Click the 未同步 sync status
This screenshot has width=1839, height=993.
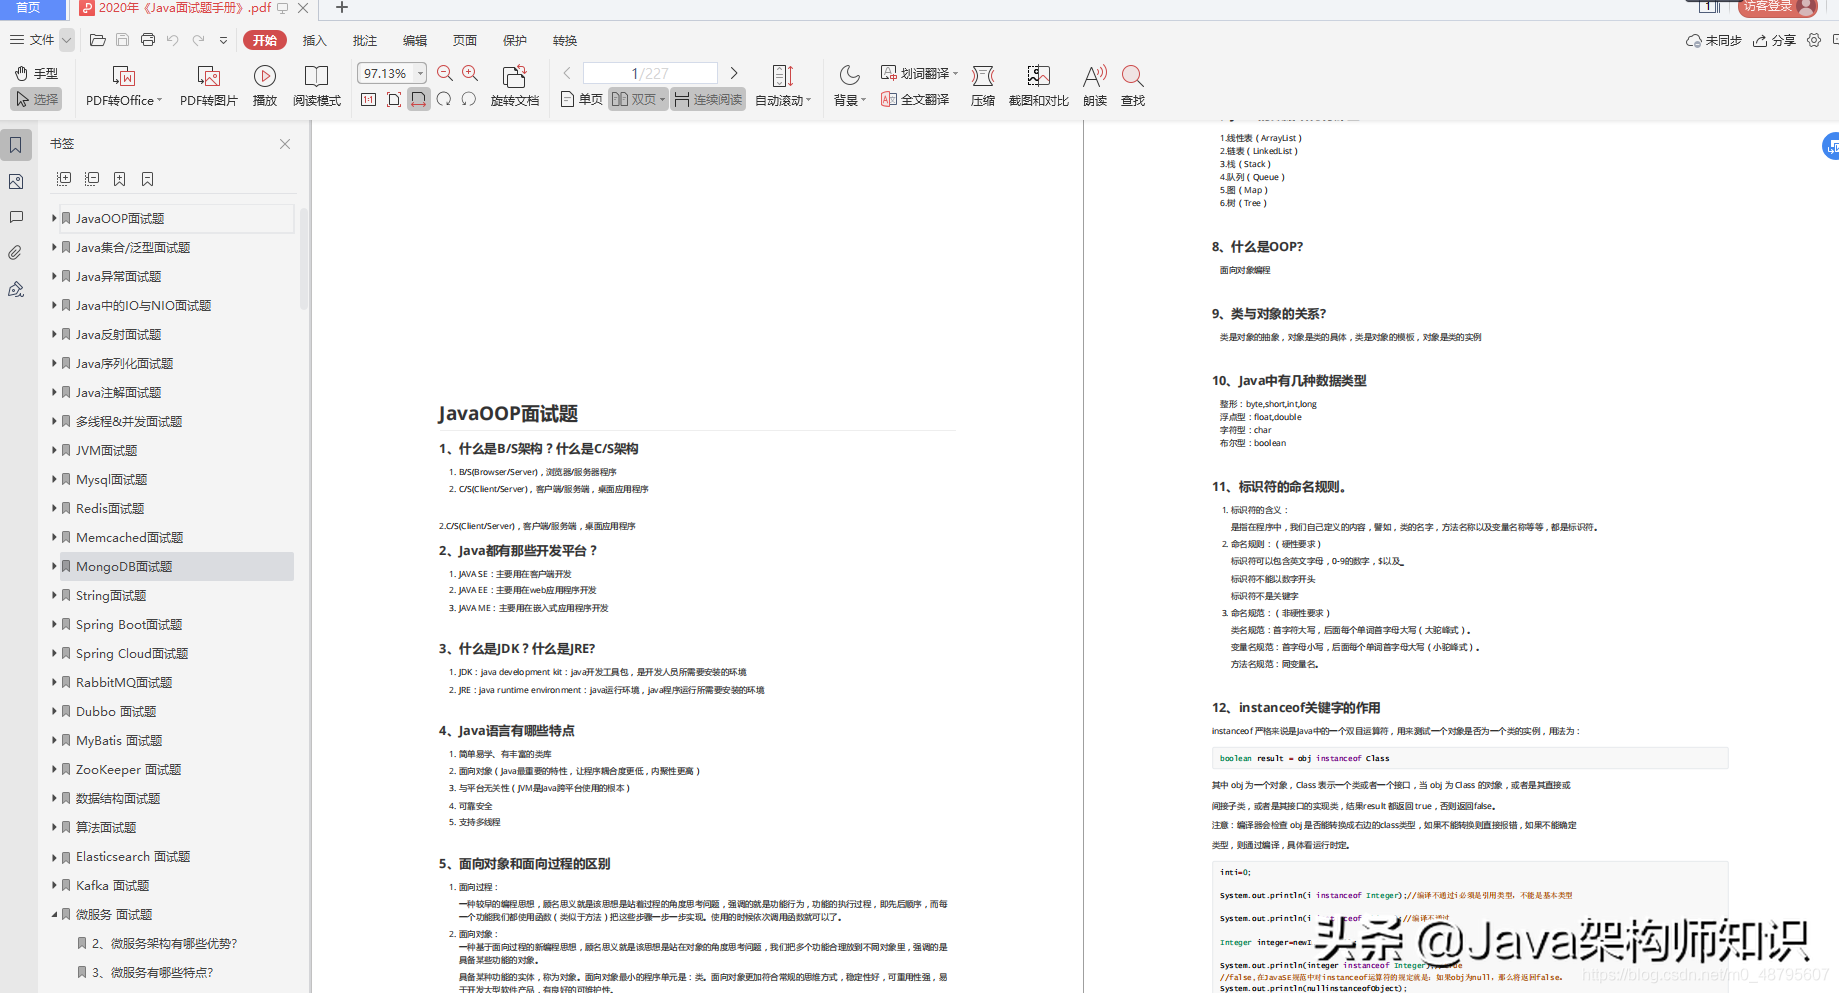pos(1713,40)
